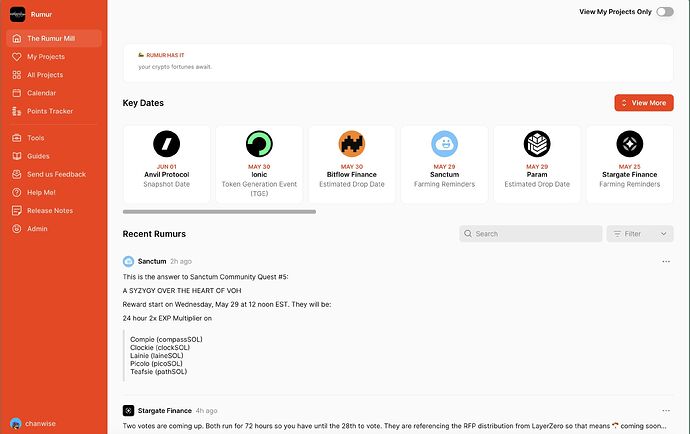This screenshot has width=690, height=434.
Task: Click the Sanctum cloud logo in Key Dates
Action: pos(444,144)
